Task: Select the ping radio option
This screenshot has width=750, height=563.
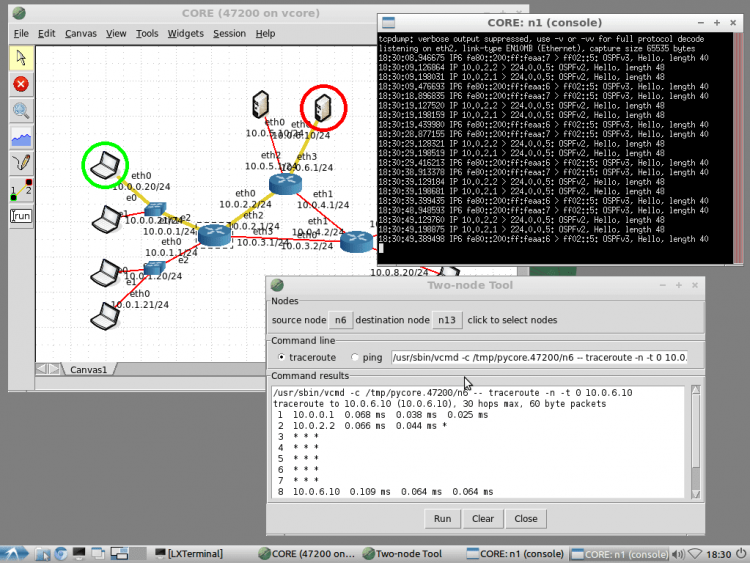Action: click(355, 357)
